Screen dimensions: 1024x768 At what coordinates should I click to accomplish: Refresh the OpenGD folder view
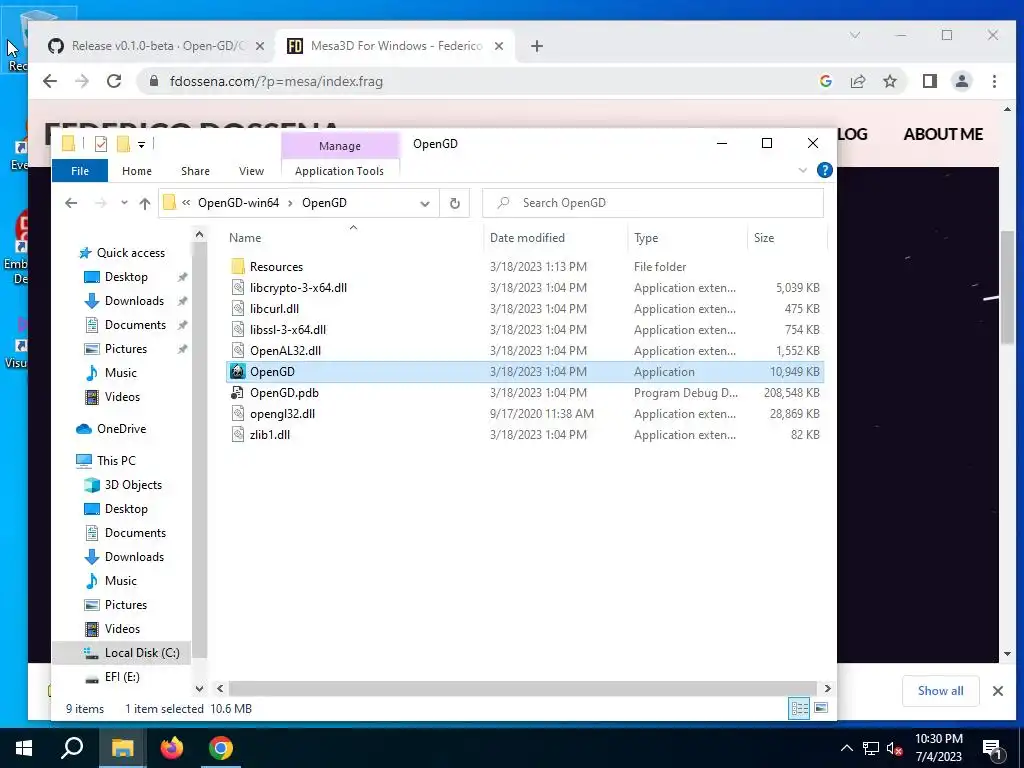pos(455,203)
